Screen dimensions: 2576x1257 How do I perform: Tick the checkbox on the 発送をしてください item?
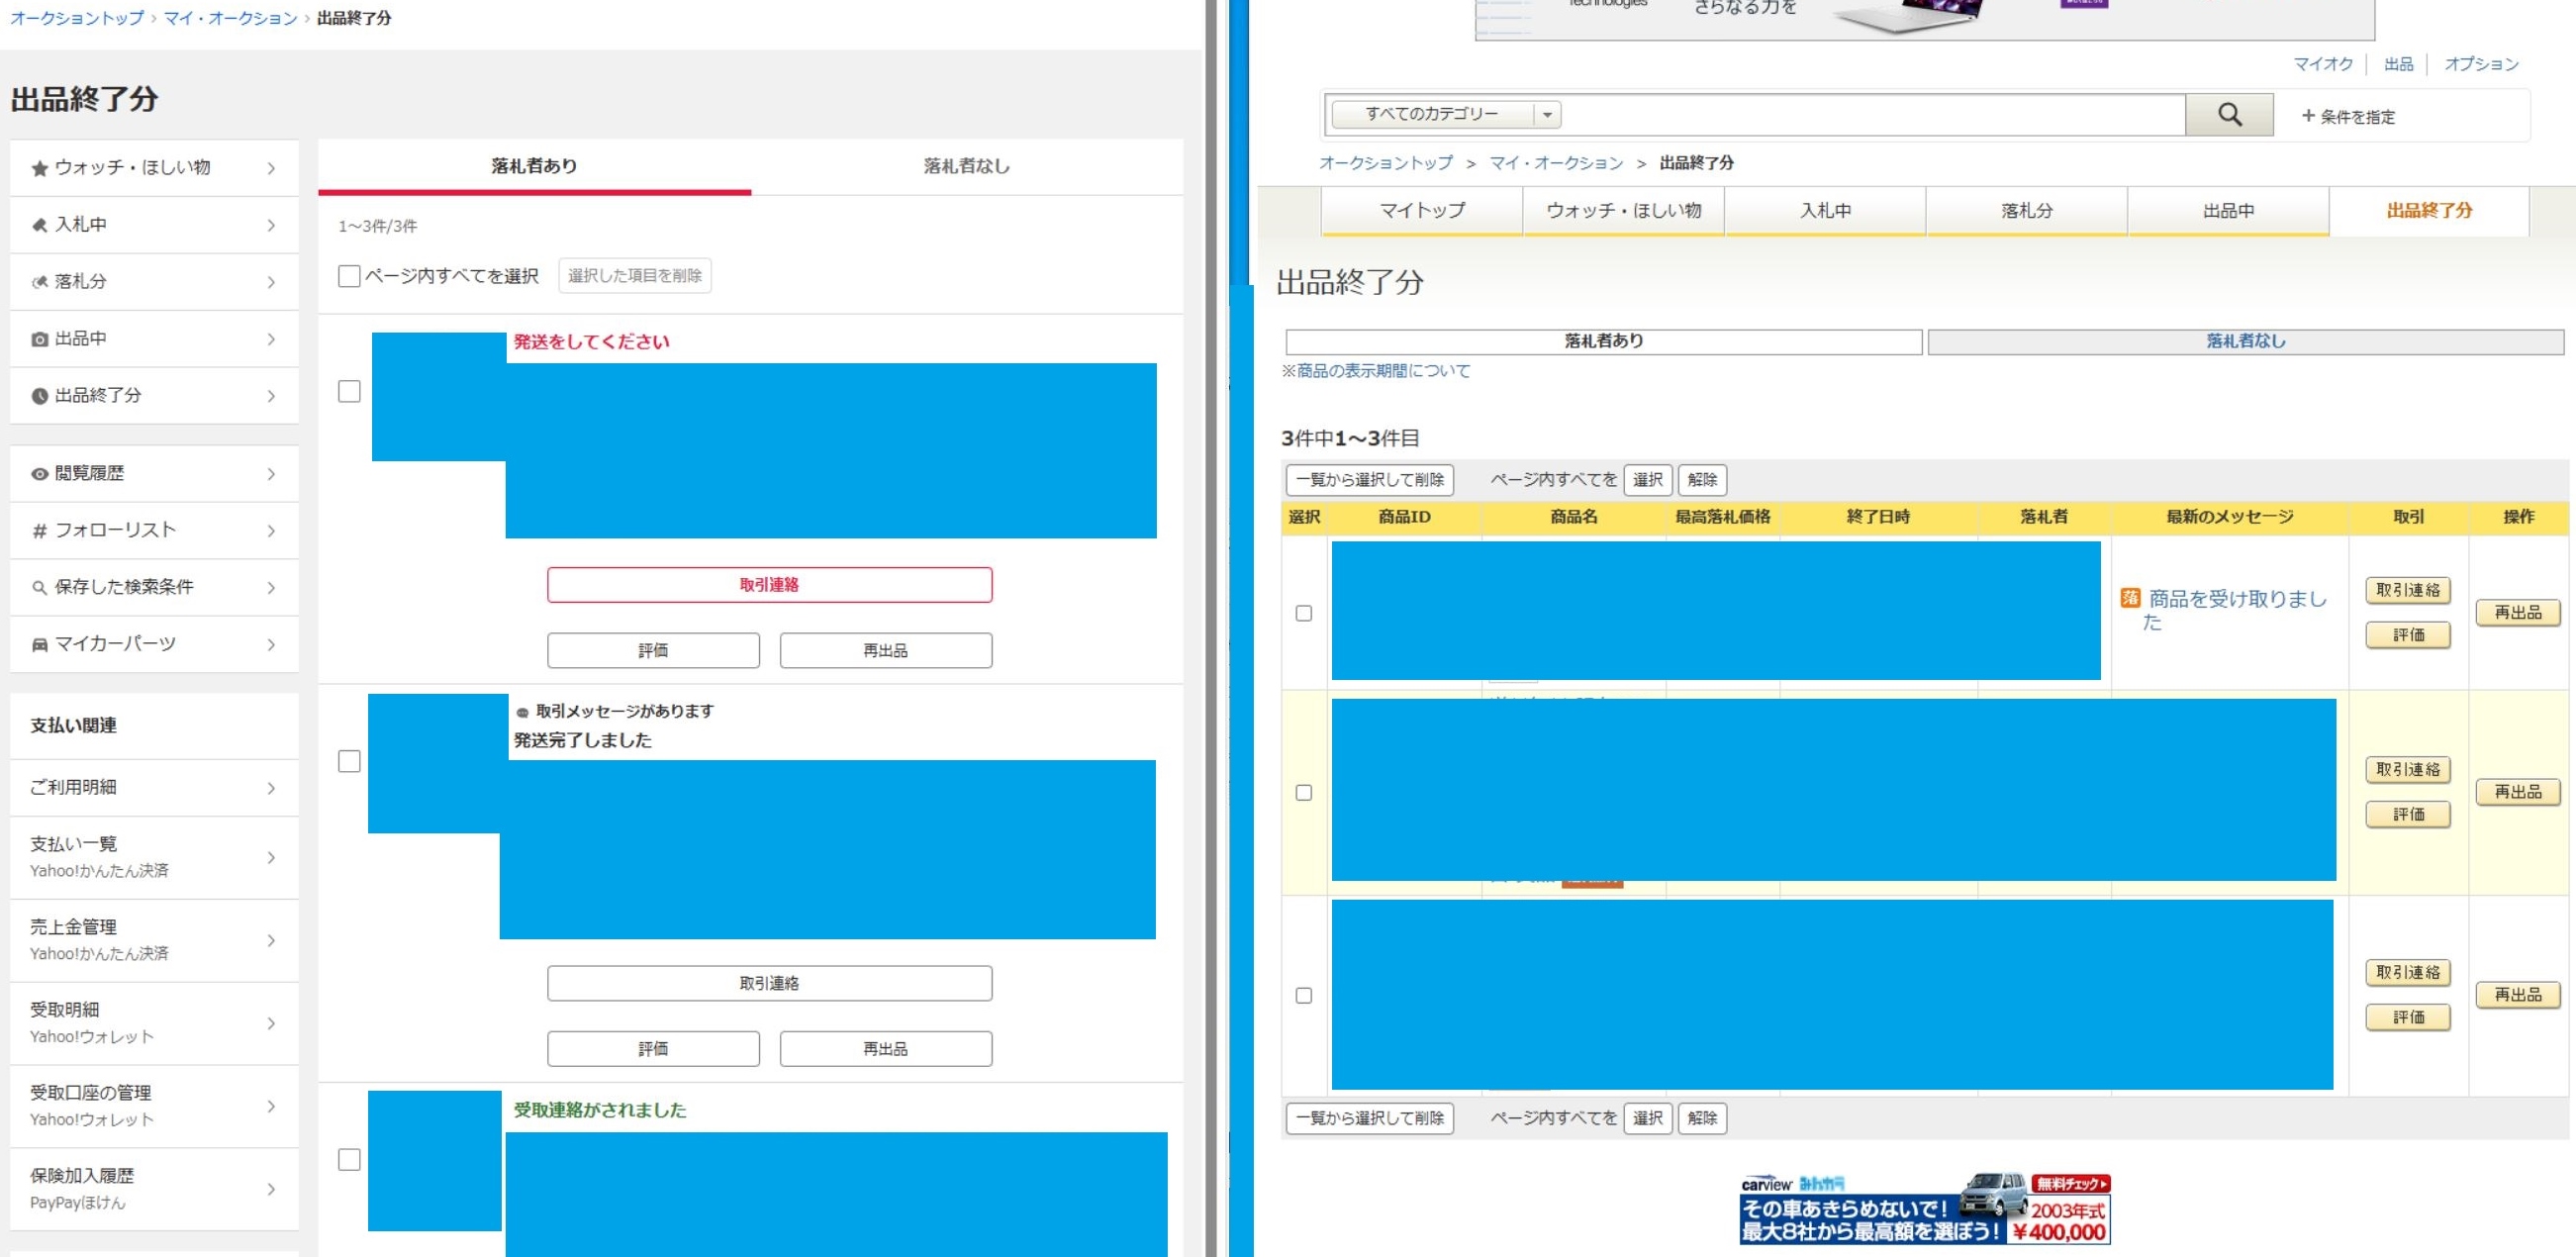[349, 392]
